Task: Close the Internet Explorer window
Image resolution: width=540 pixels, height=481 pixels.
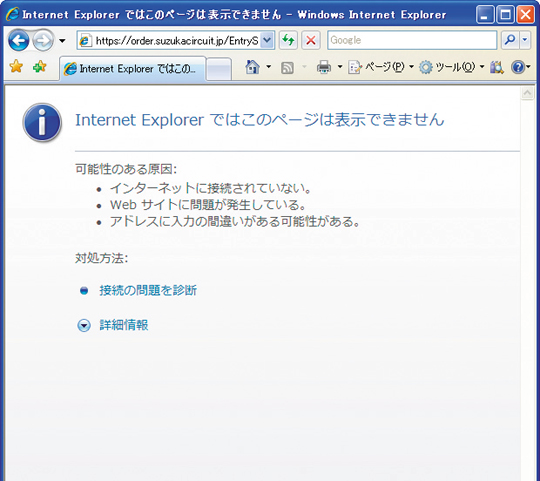Action: [x=526, y=14]
